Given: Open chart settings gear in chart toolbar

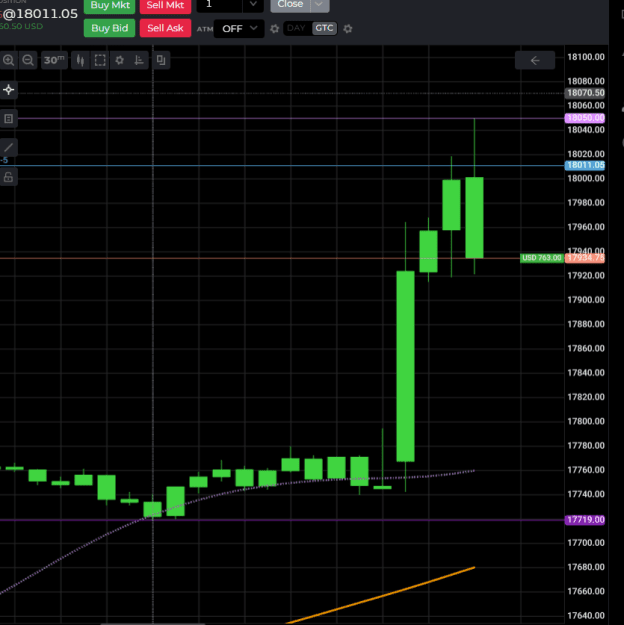Looking at the screenshot, I should tap(119, 60).
